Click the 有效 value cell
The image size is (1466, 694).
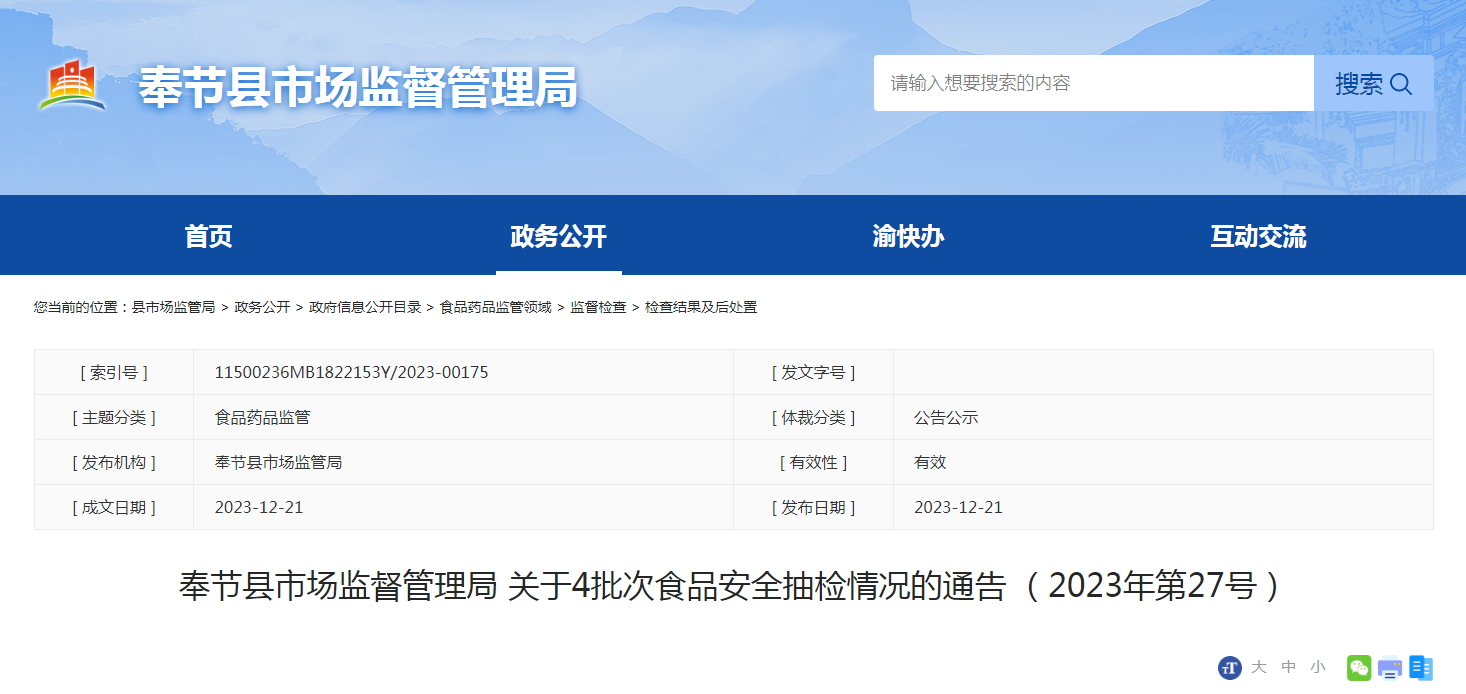point(1163,462)
